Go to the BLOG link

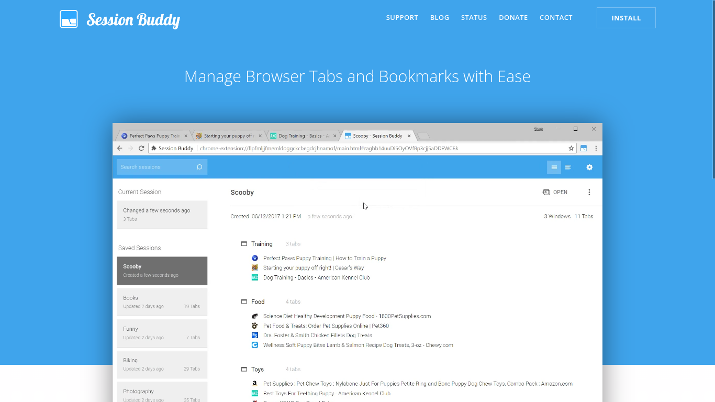440,18
